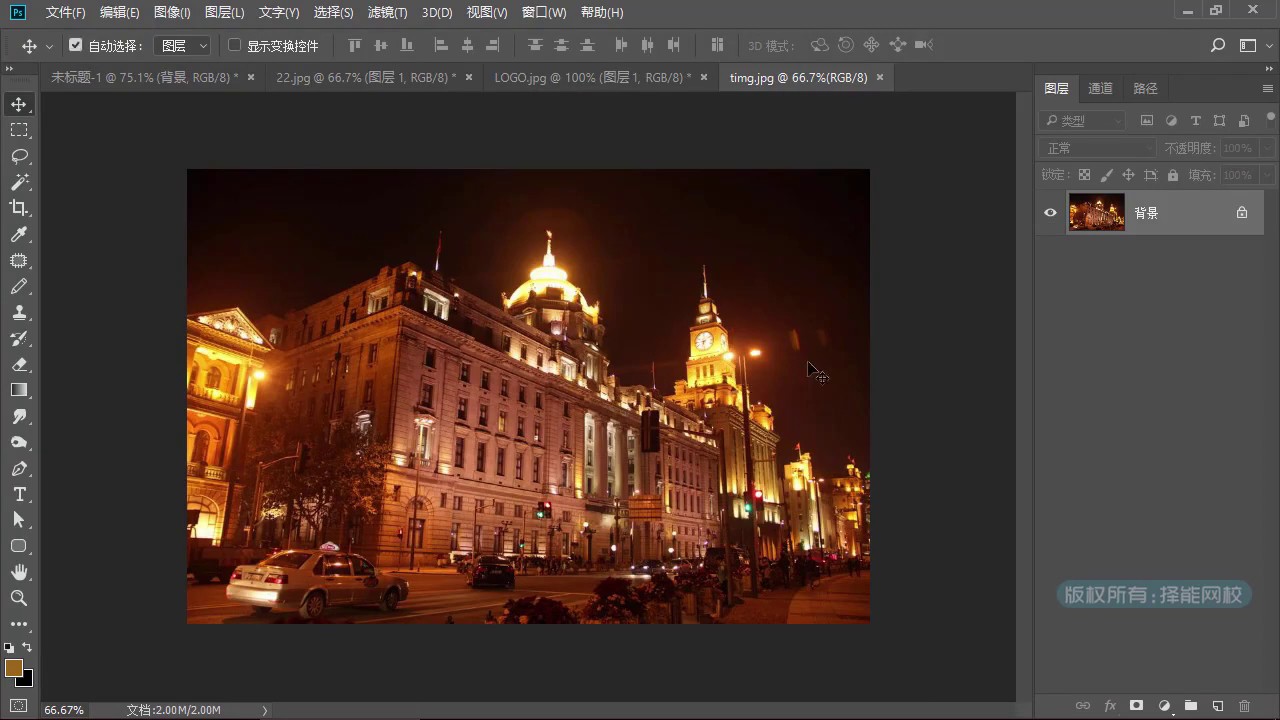
Task: Select the Rounded Rectangle shape tool
Action: point(19,546)
